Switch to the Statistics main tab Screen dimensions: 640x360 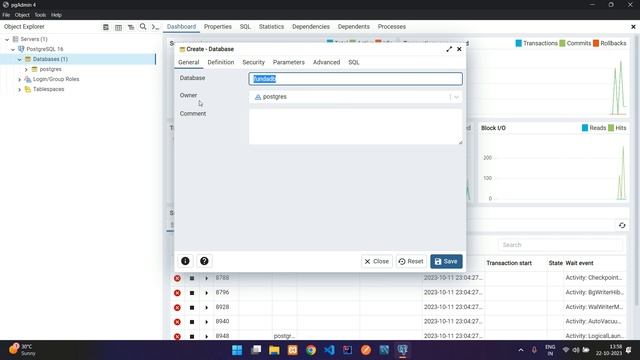point(271,27)
